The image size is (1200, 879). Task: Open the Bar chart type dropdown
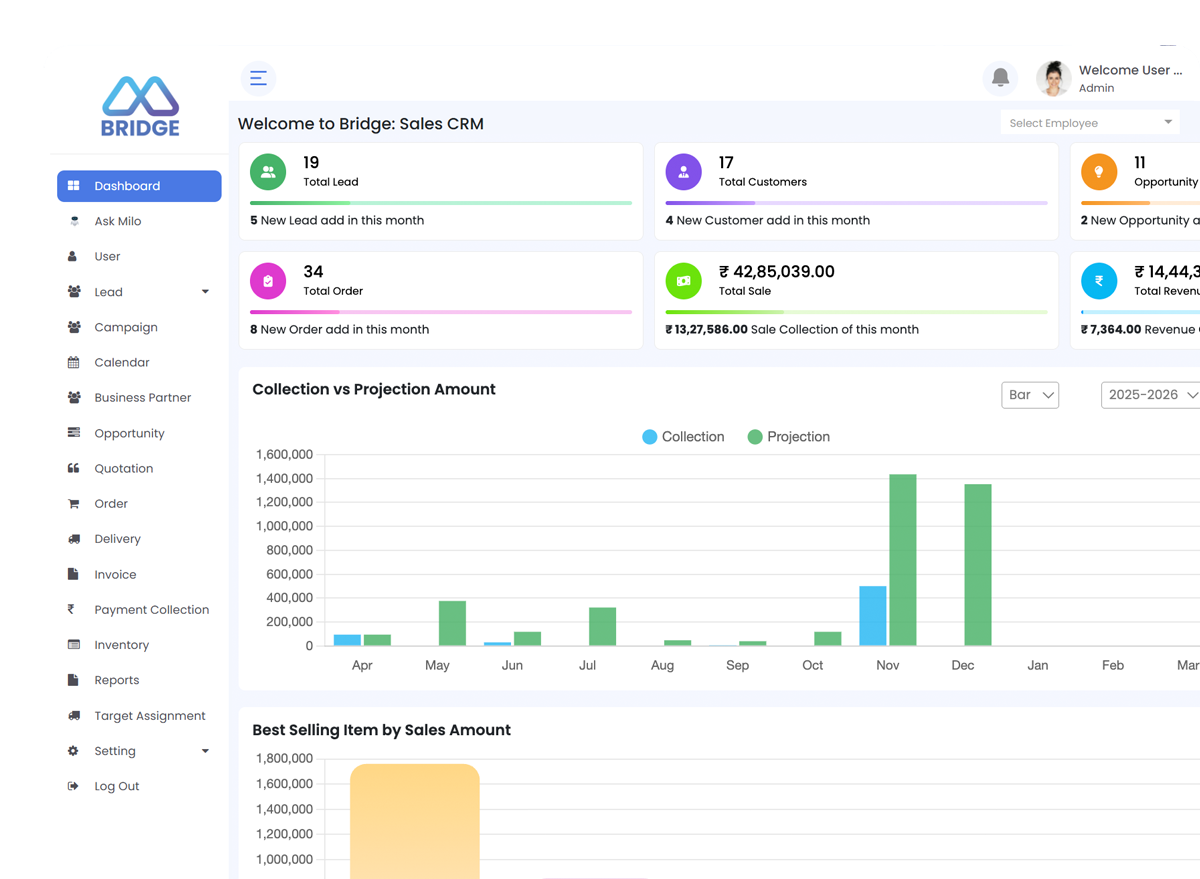(x=1029, y=395)
